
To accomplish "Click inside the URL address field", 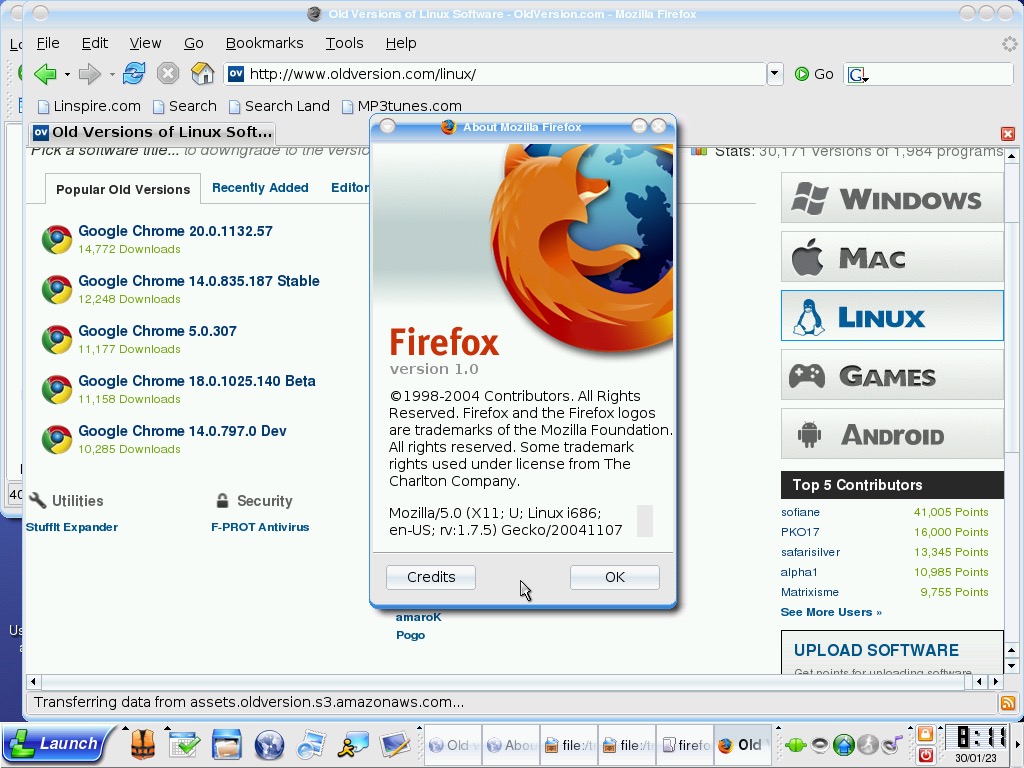I will tap(500, 74).
